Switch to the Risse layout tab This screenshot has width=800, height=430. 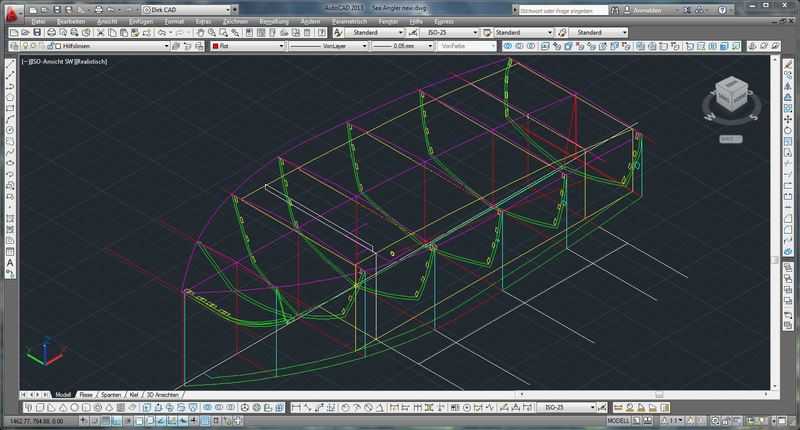[86, 395]
